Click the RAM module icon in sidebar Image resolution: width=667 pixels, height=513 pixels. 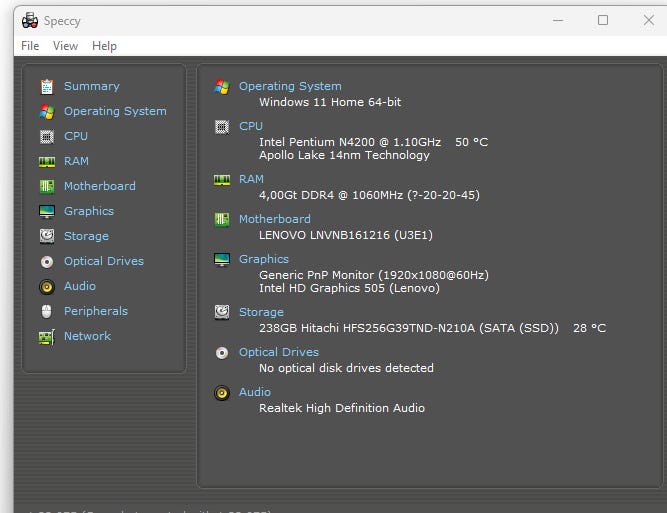click(x=47, y=162)
